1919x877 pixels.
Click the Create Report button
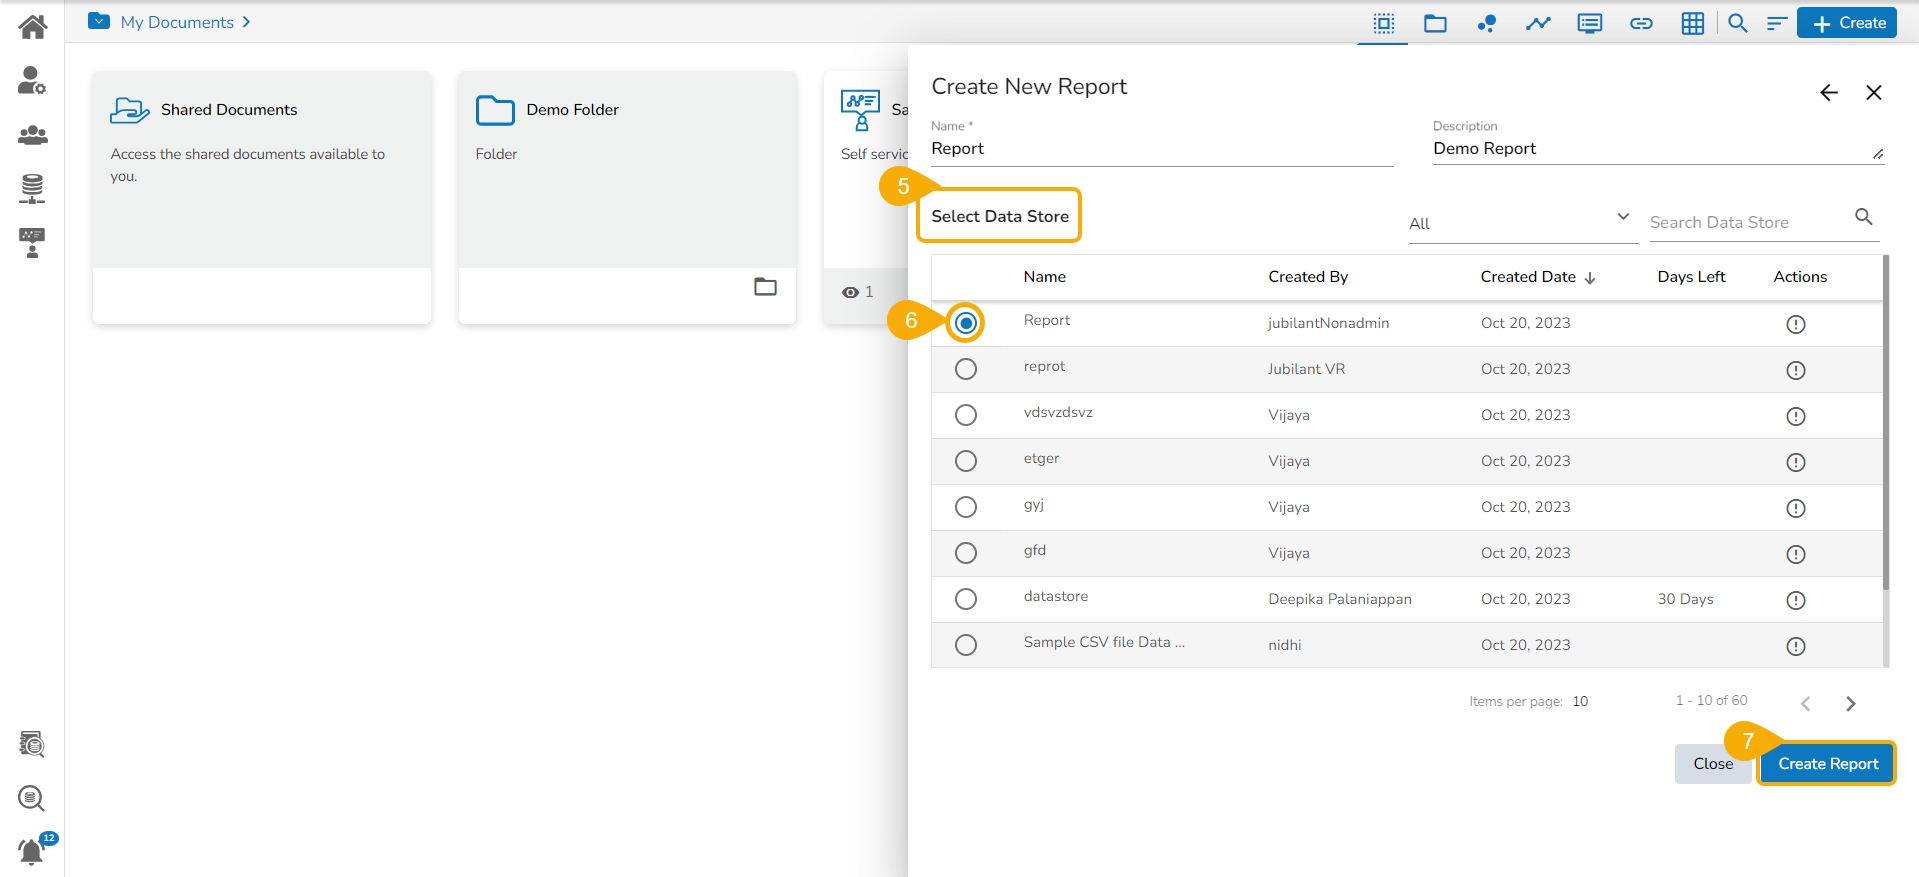(1827, 764)
